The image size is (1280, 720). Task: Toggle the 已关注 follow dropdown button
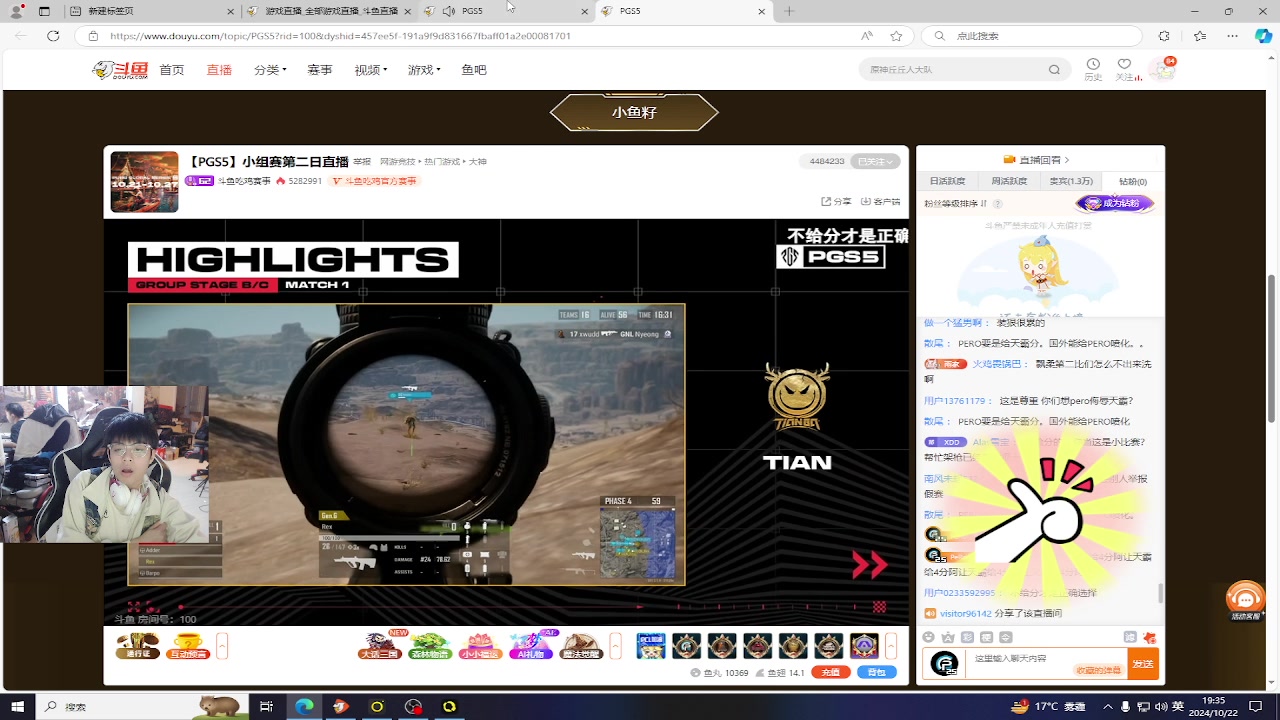click(x=876, y=161)
